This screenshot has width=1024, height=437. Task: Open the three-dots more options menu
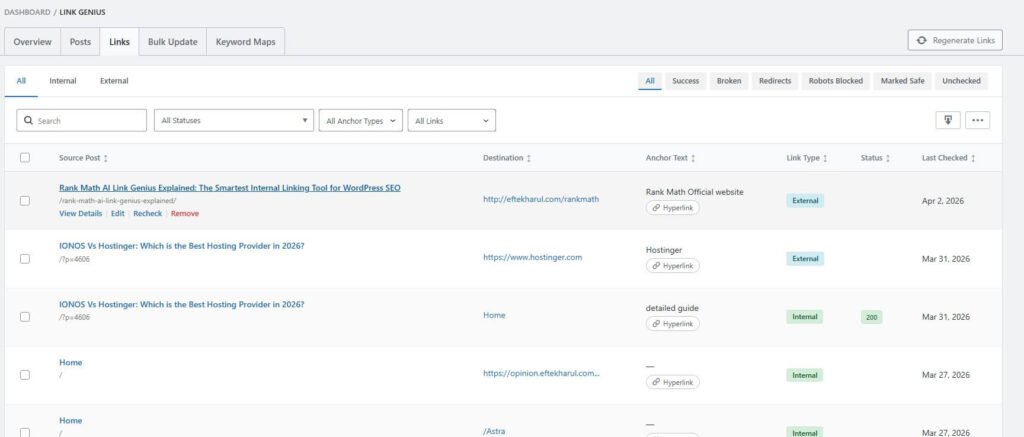tap(977, 120)
